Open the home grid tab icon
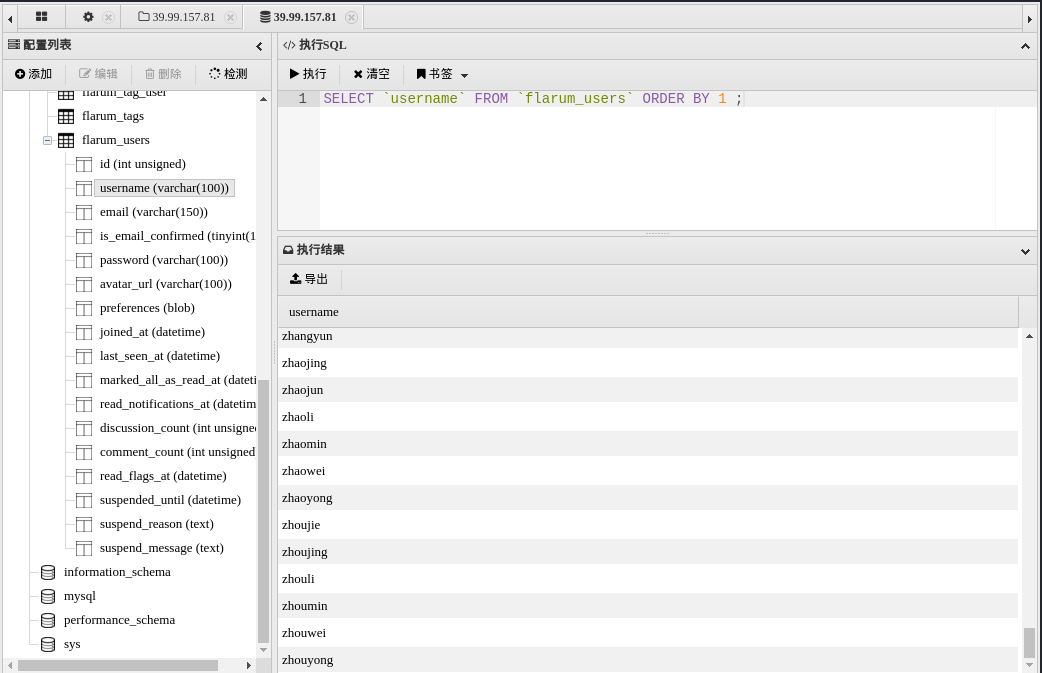1042x673 pixels. click(41, 17)
